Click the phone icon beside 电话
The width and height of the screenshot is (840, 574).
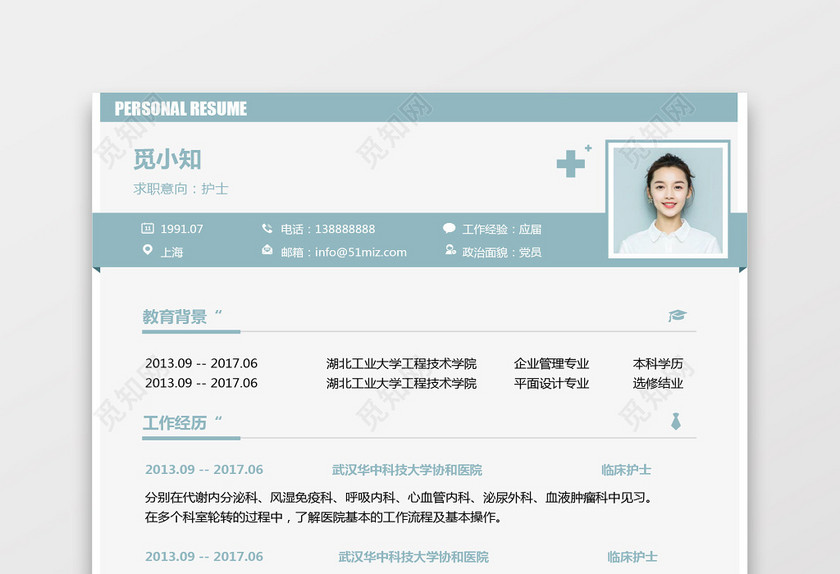click(x=267, y=228)
